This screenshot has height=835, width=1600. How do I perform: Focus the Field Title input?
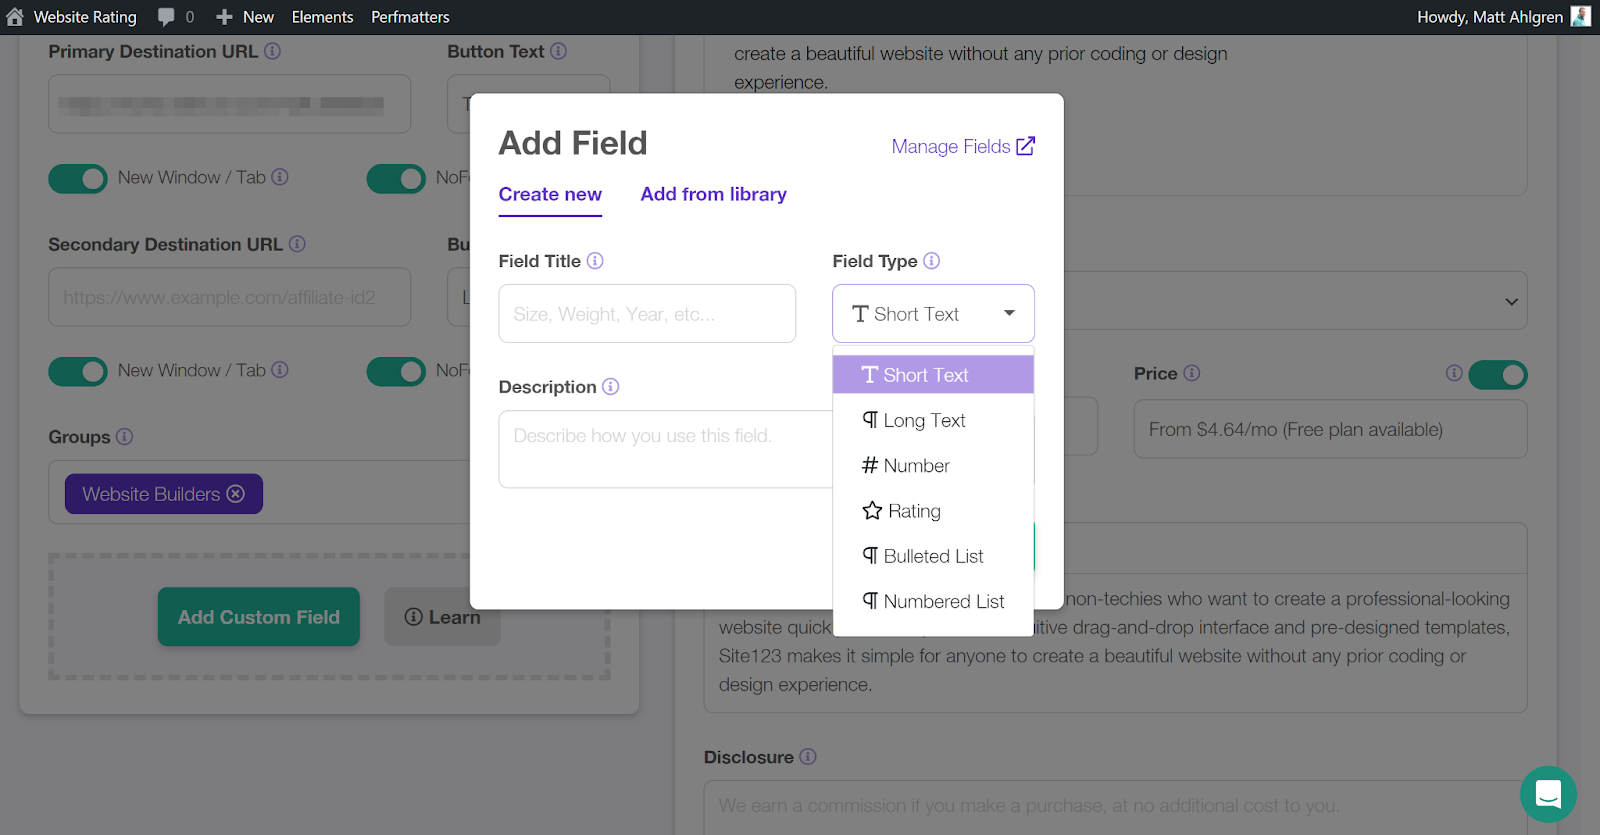pyautogui.click(x=647, y=314)
